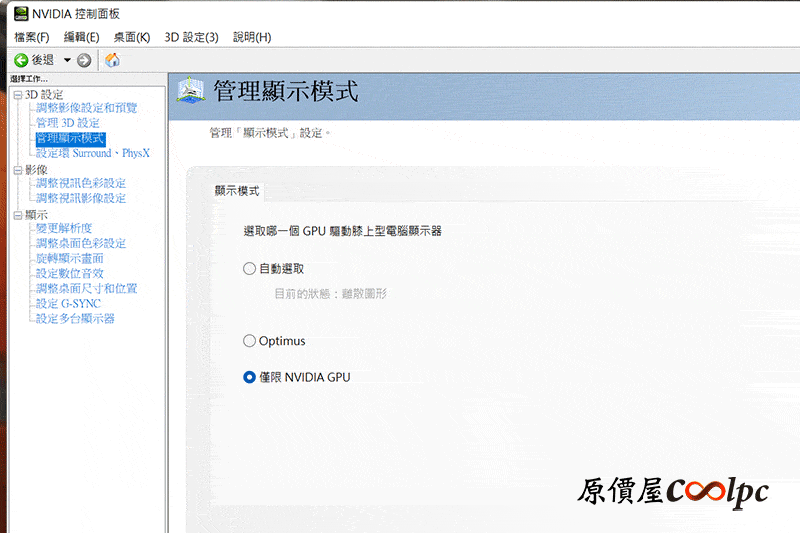This screenshot has height=533, width=800.
Task: Click the green Back arrow icon
Action: pyautogui.click(x=21, y=60)
